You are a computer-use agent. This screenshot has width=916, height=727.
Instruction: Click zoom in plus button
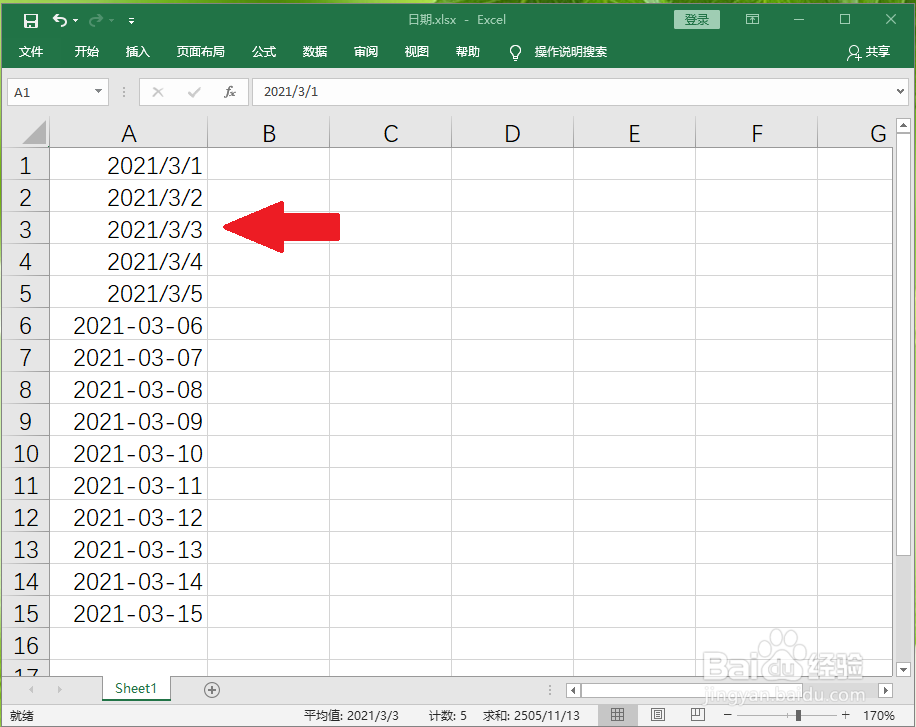coord(845,715)
